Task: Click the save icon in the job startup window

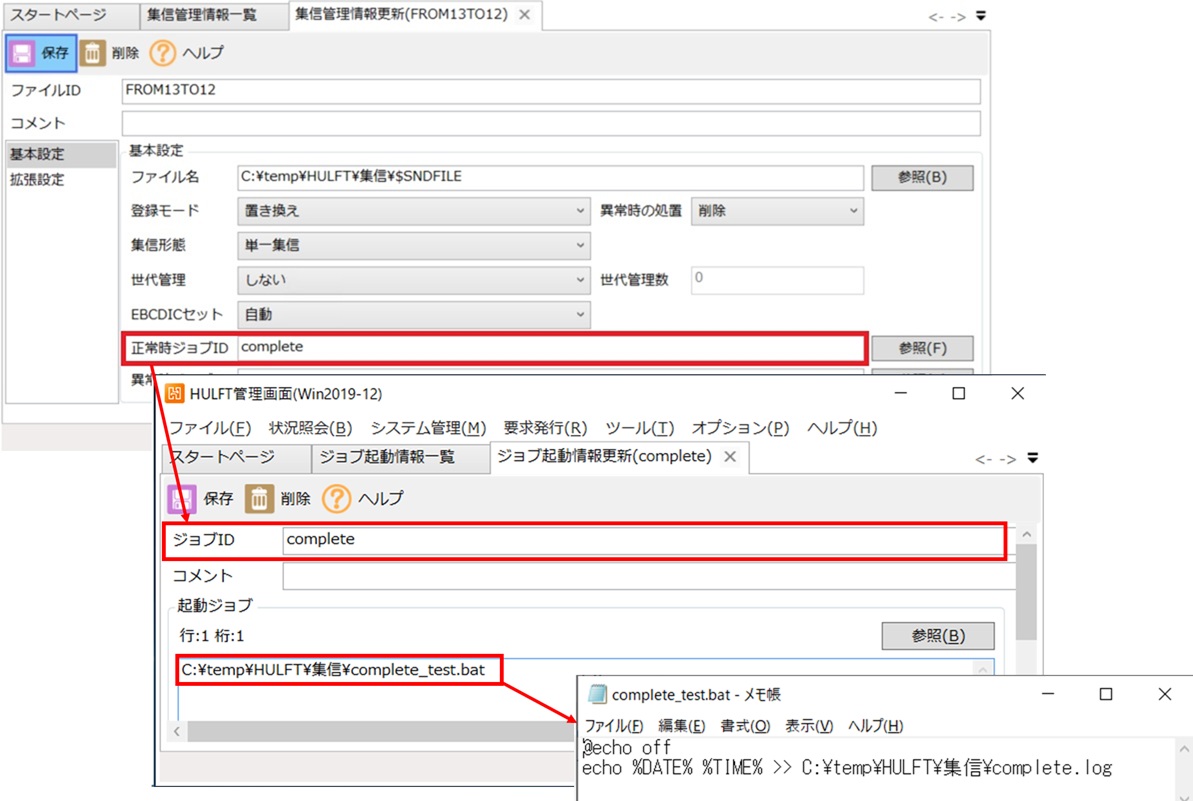Action: click(181, 498)
